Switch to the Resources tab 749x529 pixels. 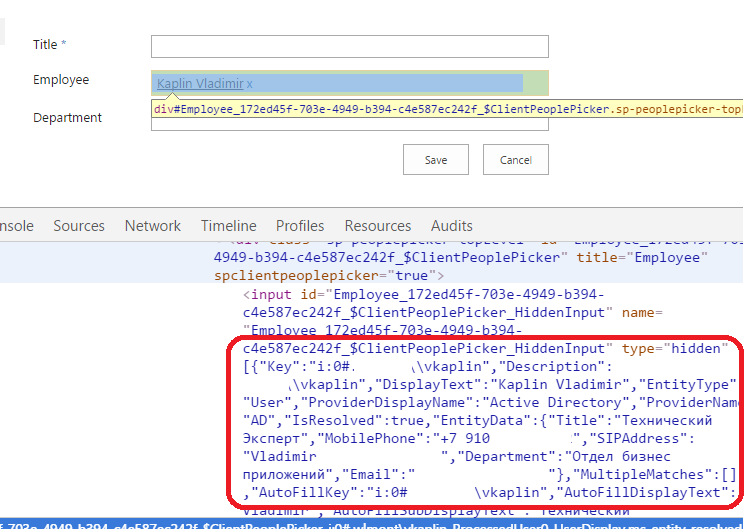(x=378, y=226)
